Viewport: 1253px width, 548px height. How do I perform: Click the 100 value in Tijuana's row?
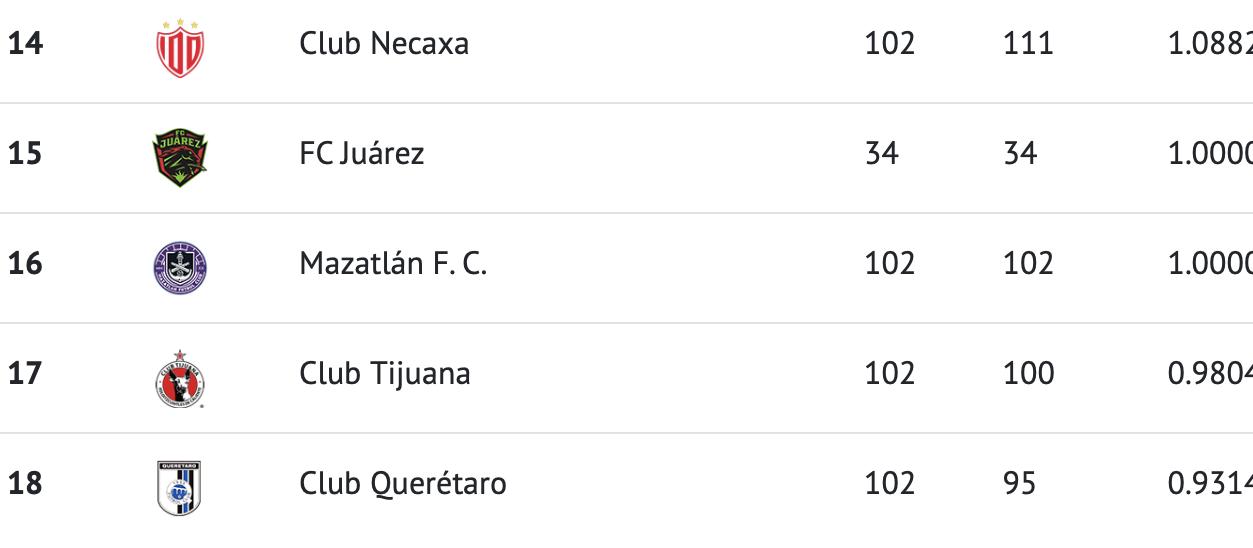1028,374
